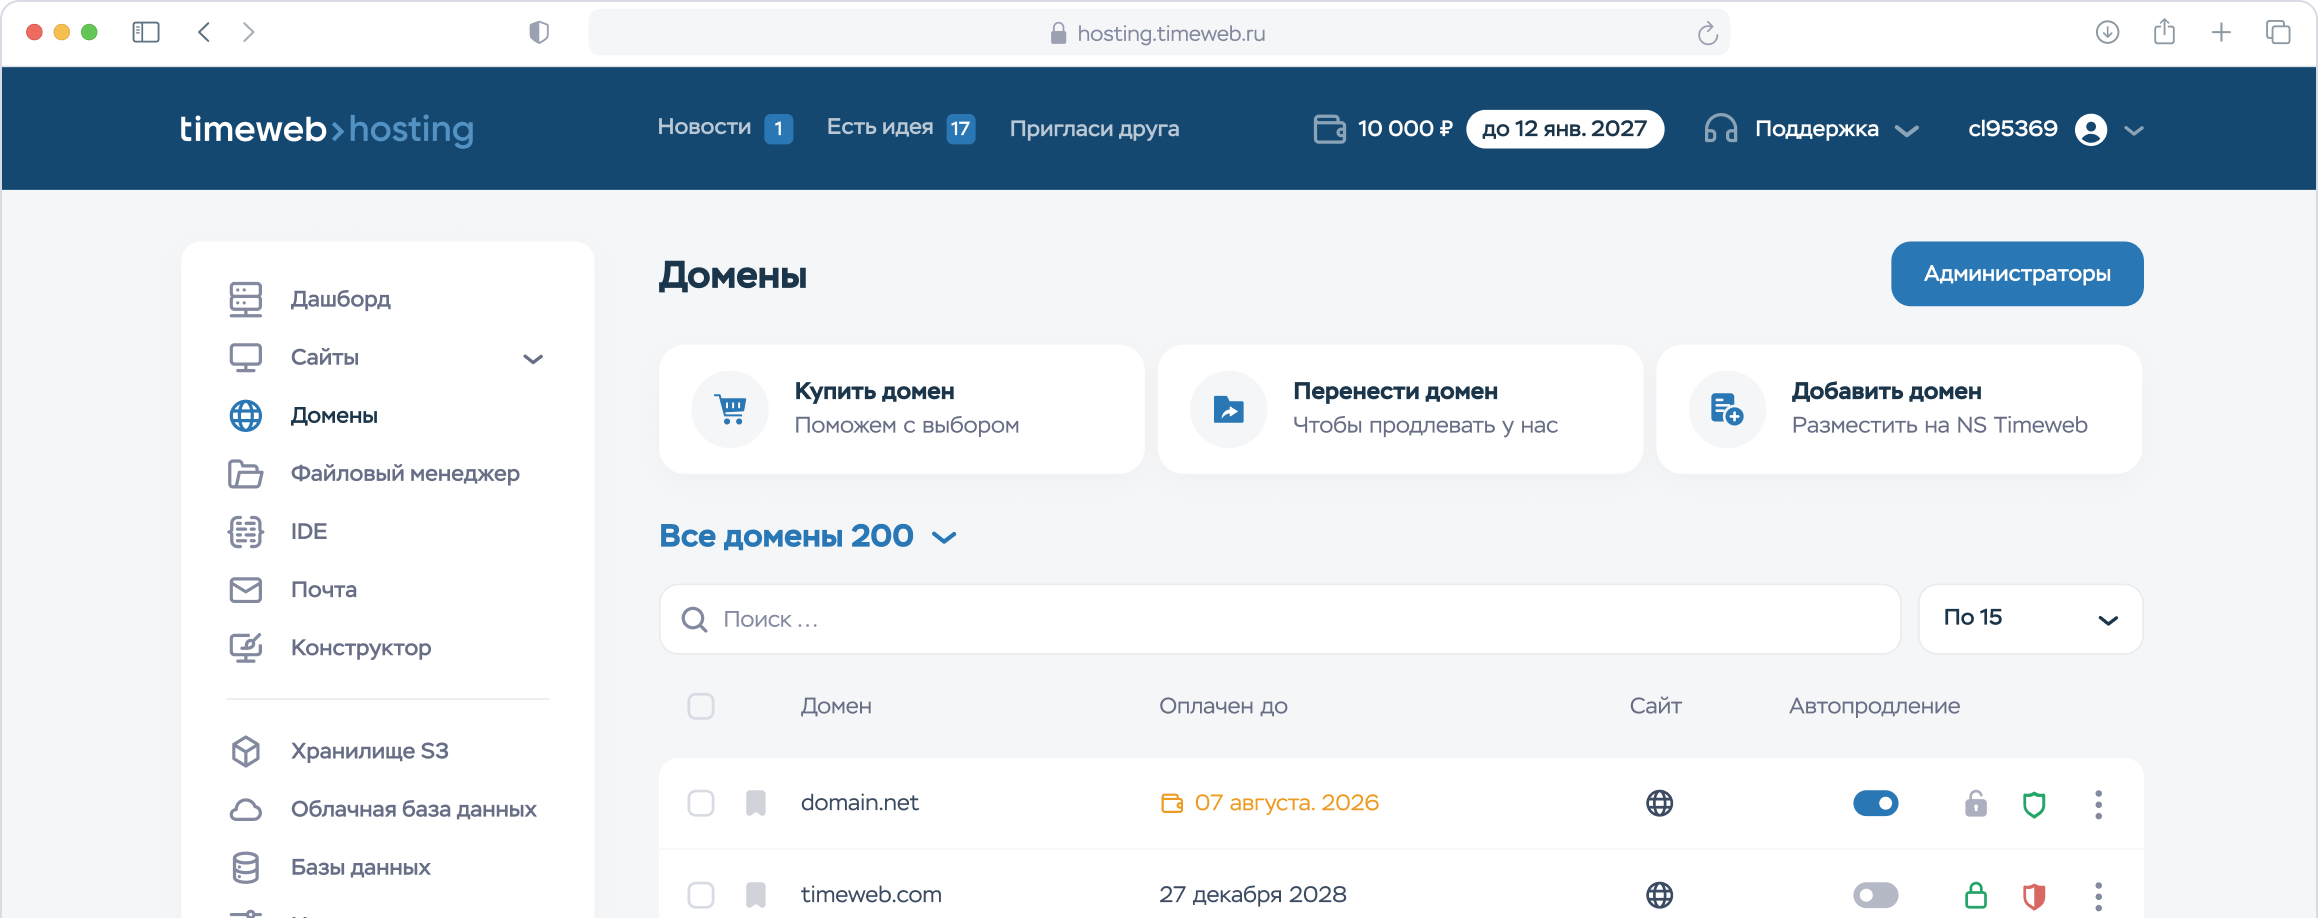Image resolution: width=2318 pixels, height=918 pixels.
Task: Click the domain search field
Action: click(x=1280, y=619)
